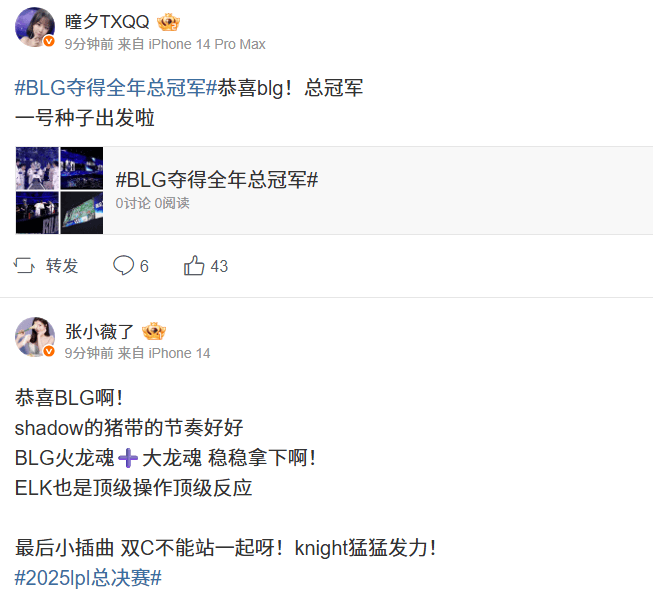Click the crown badge beside 张小薇了
Viewport: 653px width, 592px height.
point(154,331)
